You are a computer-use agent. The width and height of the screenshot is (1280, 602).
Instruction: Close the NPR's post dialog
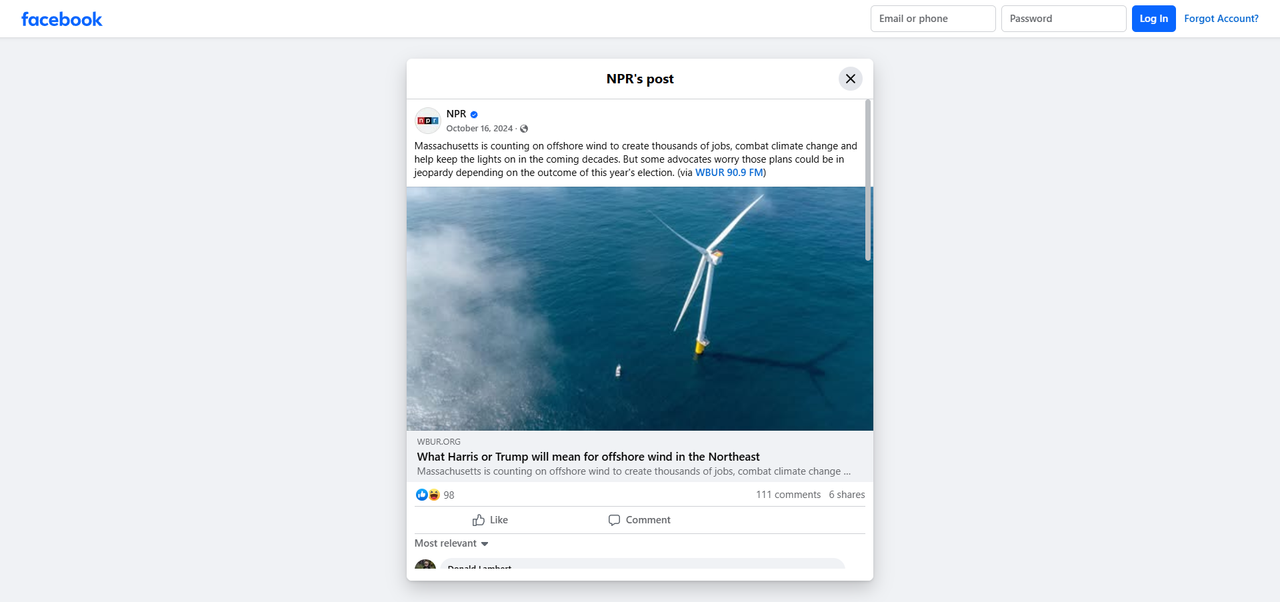click(x=850, y=79)
